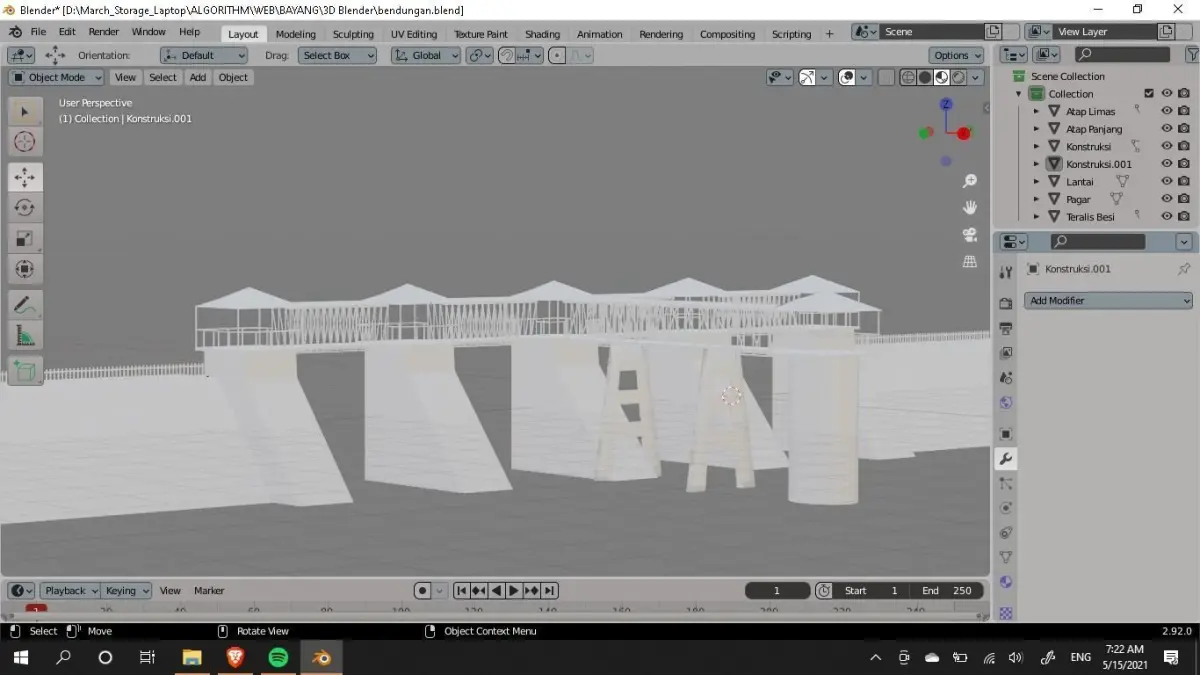The height and width of the screenshot is (675, 1200).
Task: Open Modifier properties wrench tab
Action: point(1006,459)
